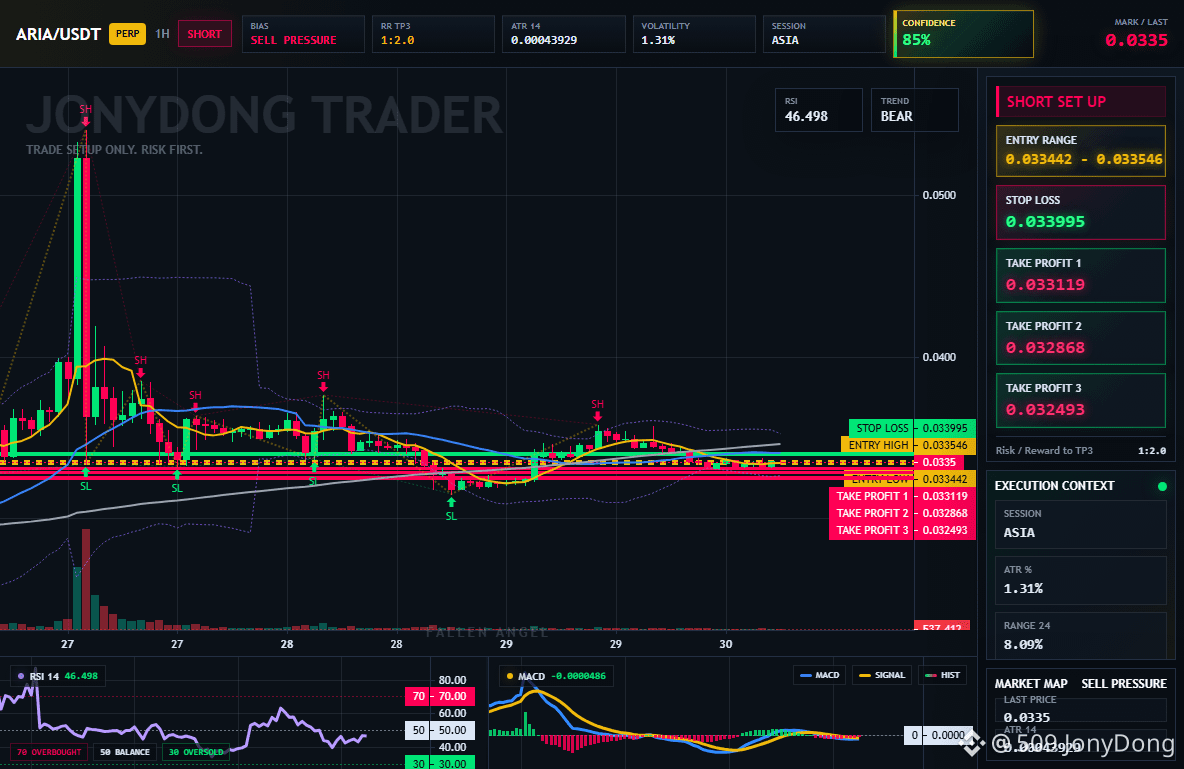Toggle the HIST legend chip
Screen dimensions: 1184x769
[942, 675]
